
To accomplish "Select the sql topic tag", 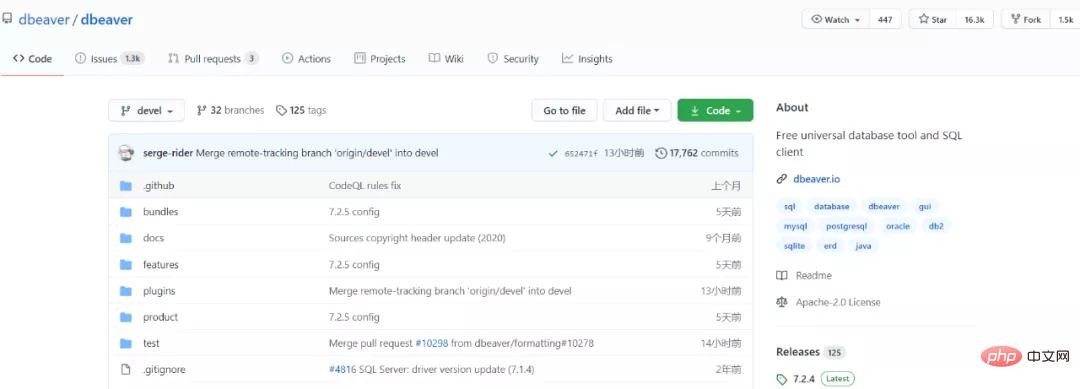I will 790,206.
